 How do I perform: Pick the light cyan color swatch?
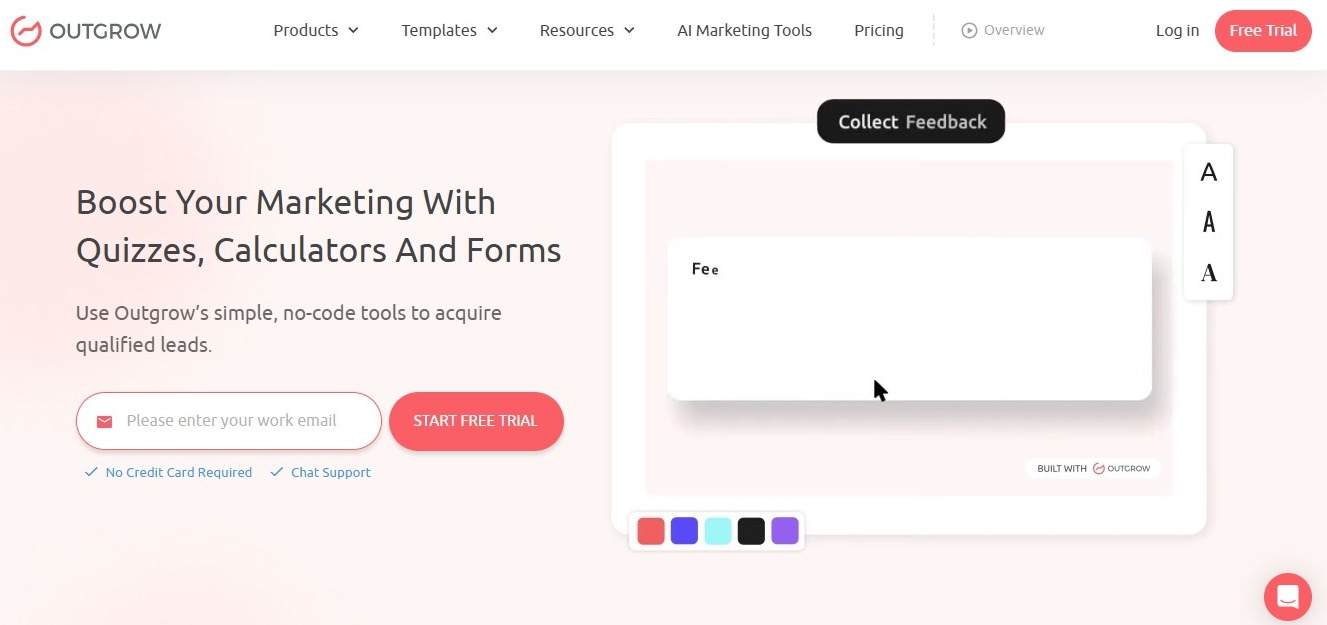[718, 531]
